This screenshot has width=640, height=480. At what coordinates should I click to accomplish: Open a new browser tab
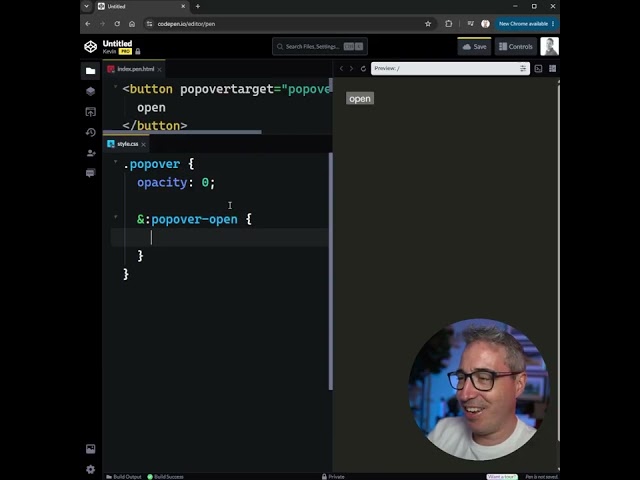pos(198,7)
